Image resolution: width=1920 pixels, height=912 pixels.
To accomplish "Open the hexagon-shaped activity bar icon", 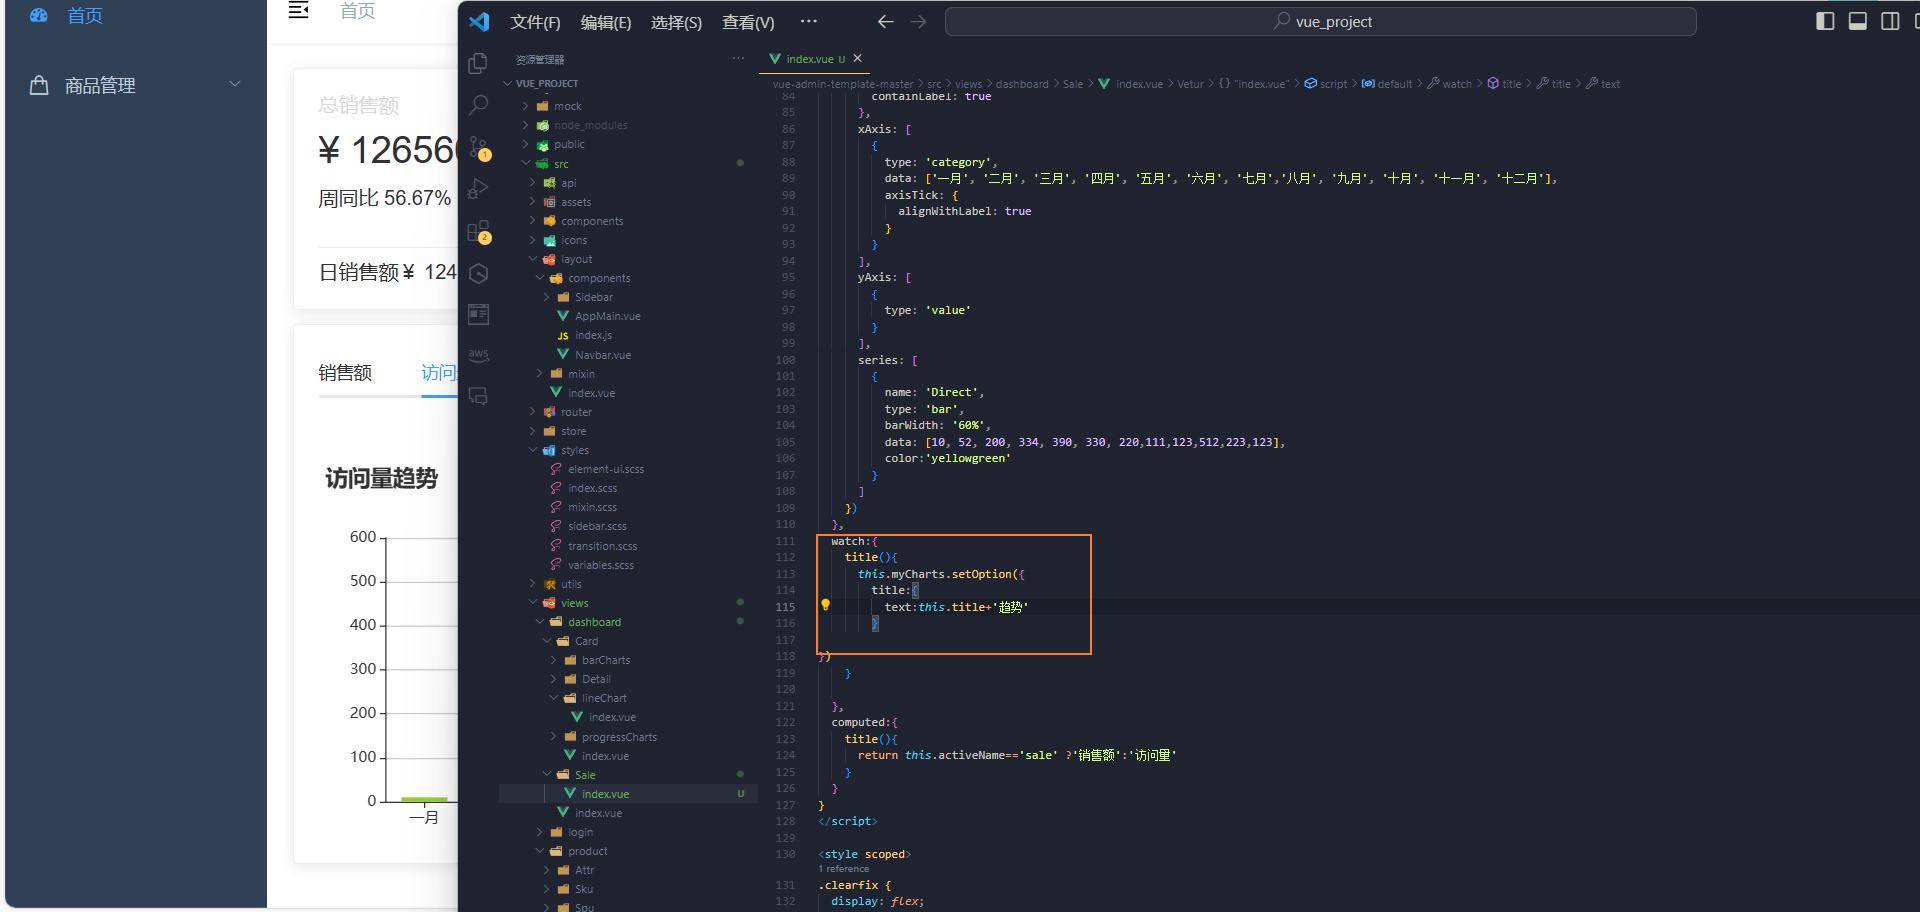I will (478, 273).
